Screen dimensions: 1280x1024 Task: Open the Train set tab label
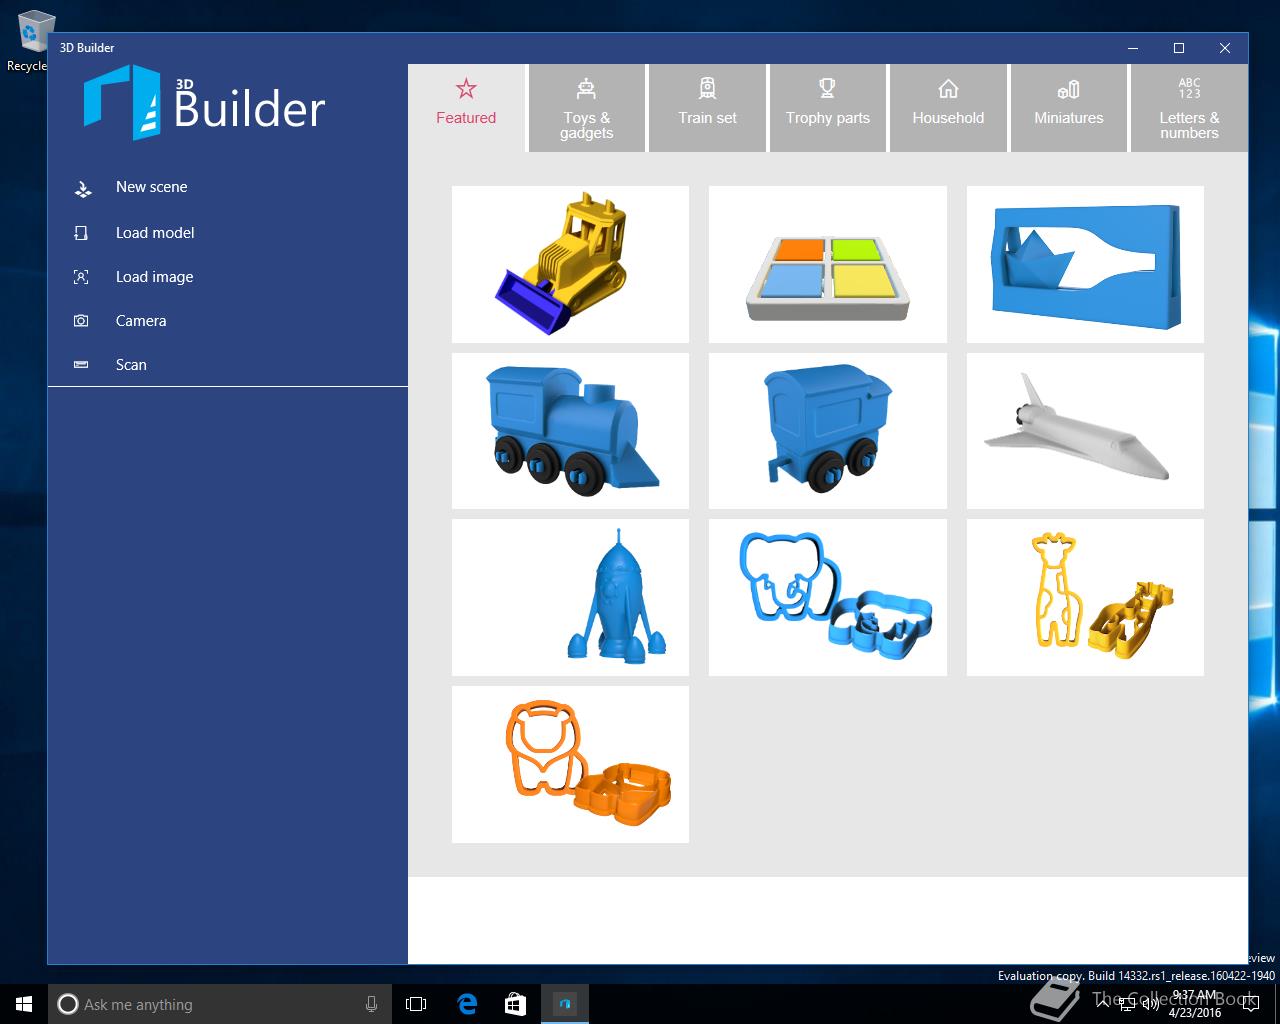click(707, 118)
